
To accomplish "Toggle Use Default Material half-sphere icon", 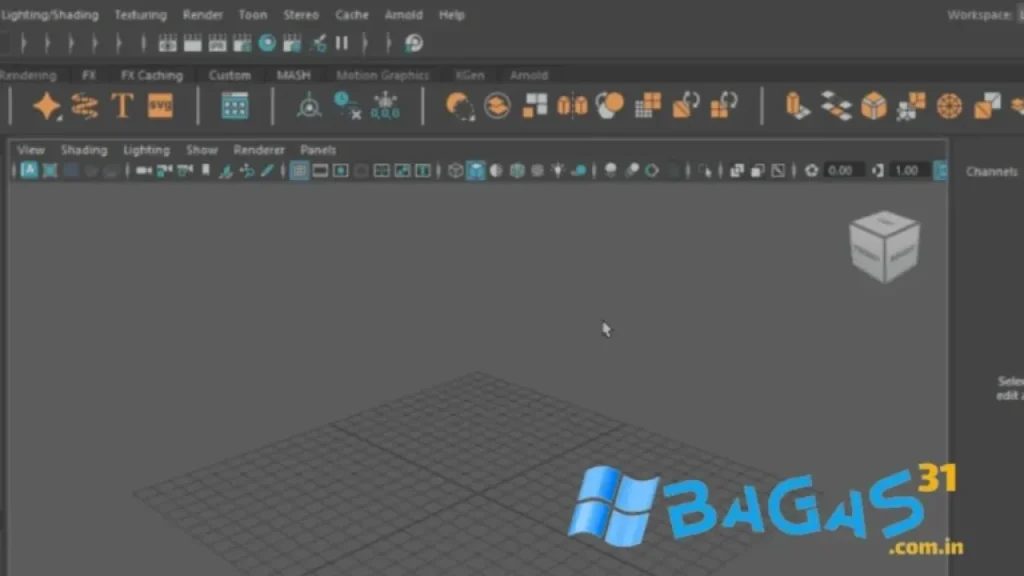I will pyautogui.click(x=496, y=170).
